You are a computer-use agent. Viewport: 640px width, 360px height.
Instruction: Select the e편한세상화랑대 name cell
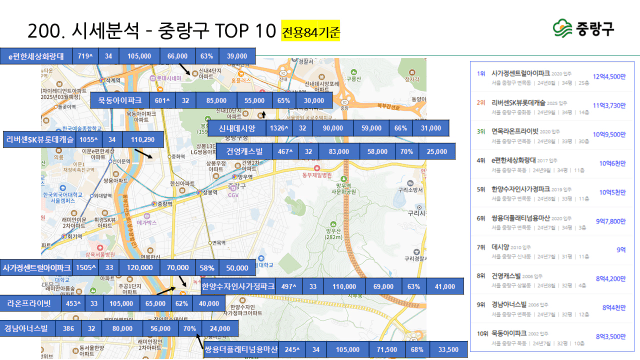[x=36, y=56]
